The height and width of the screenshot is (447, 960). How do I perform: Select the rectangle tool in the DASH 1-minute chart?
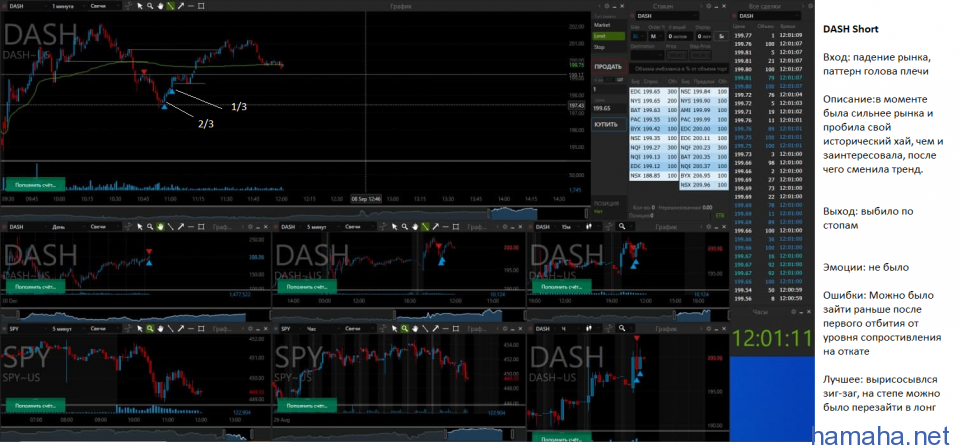tap(201, 6)
